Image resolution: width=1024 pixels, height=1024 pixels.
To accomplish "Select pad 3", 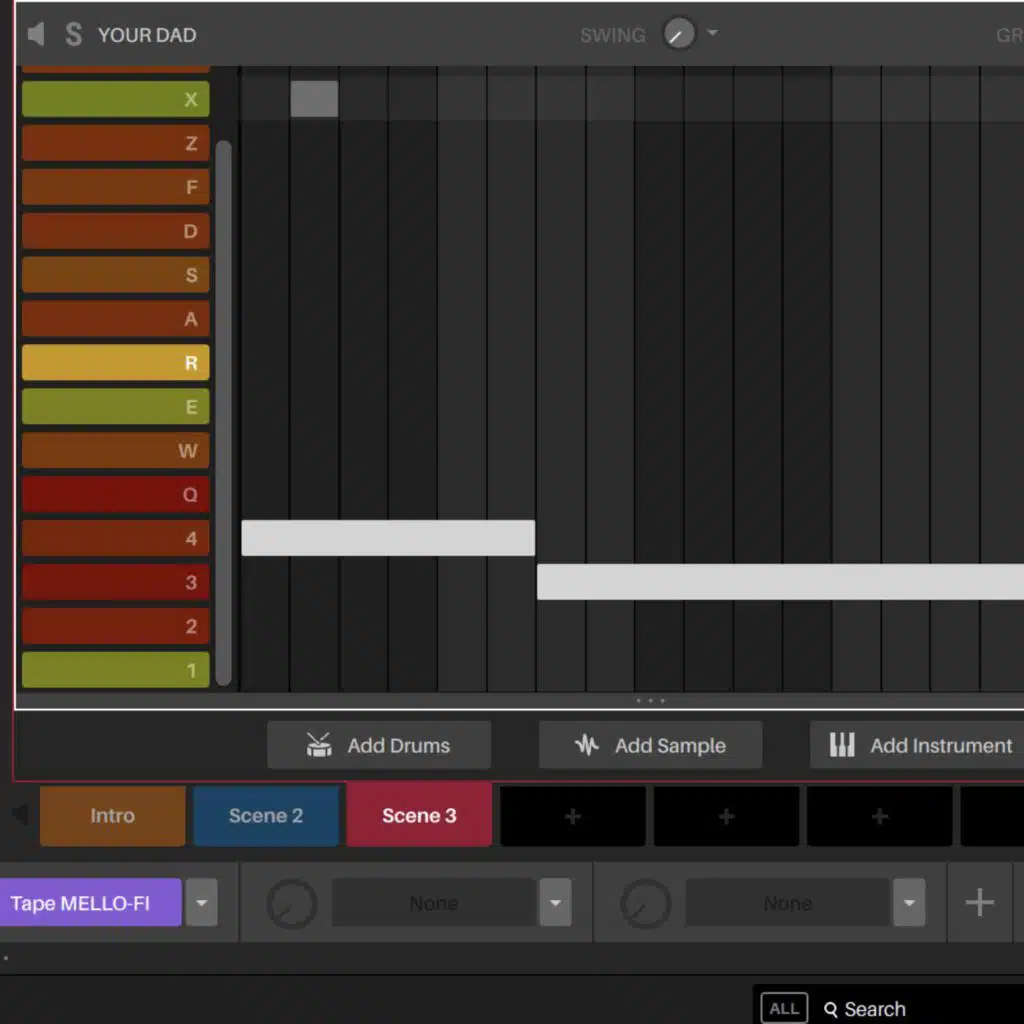I will point(116,582).
